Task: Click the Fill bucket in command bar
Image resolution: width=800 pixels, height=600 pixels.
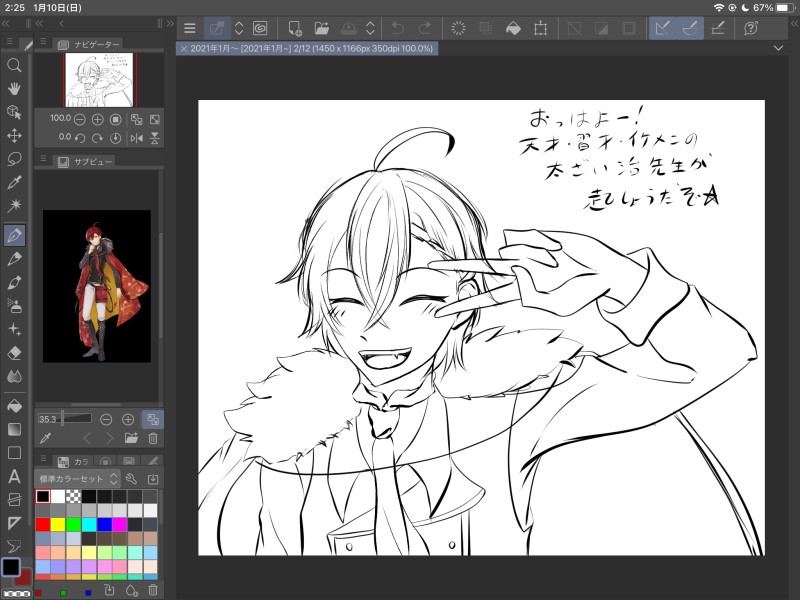Action: pyautogui.click(x=513, y=28)
